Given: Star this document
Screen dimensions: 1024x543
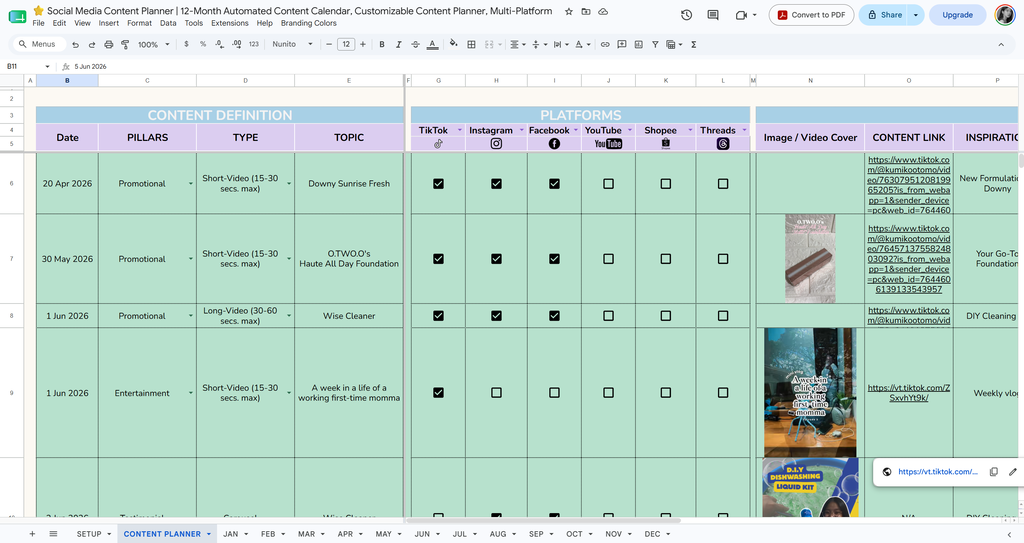Looking at the screenshot, I should click(x=569, y=11).
